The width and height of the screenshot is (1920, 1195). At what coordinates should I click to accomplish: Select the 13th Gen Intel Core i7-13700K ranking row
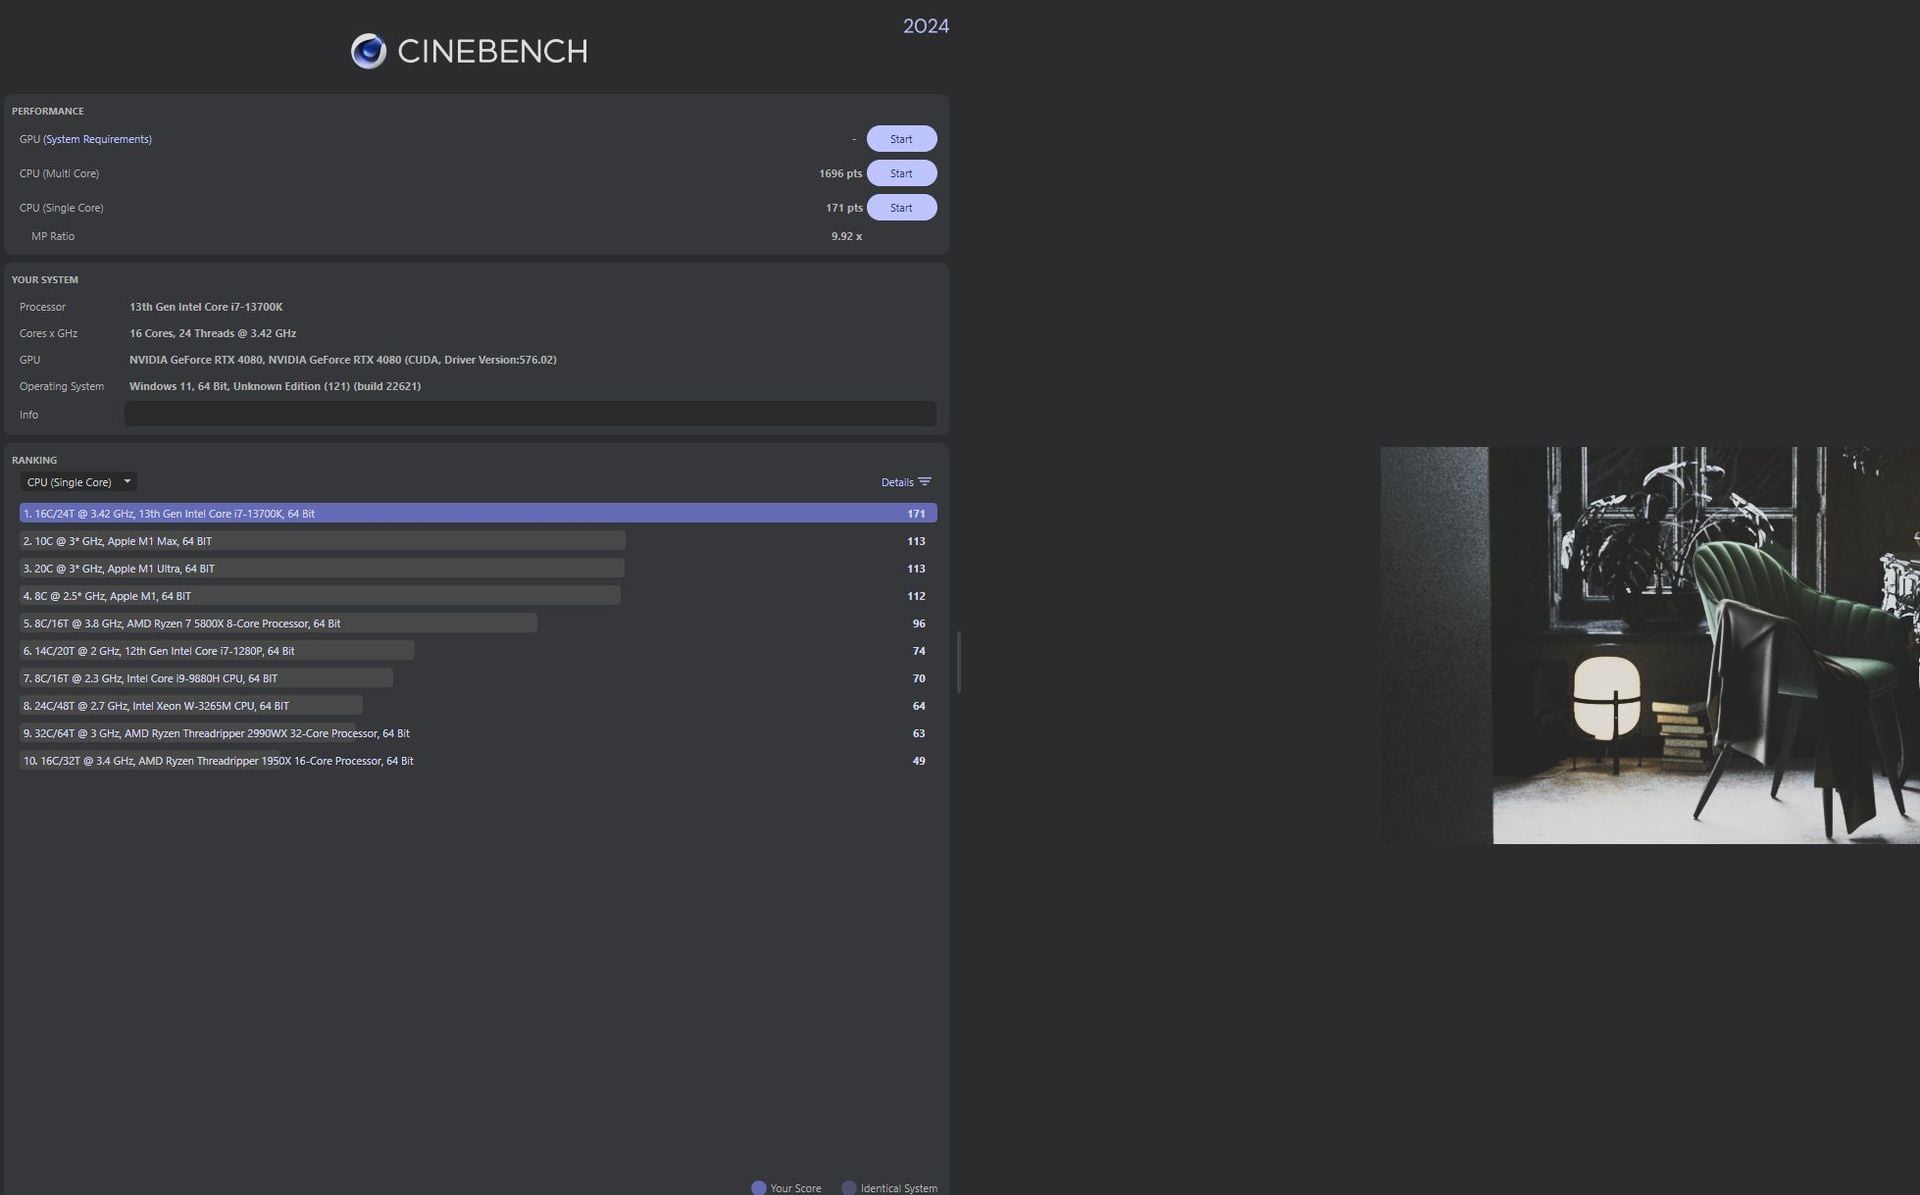(478, 513)
